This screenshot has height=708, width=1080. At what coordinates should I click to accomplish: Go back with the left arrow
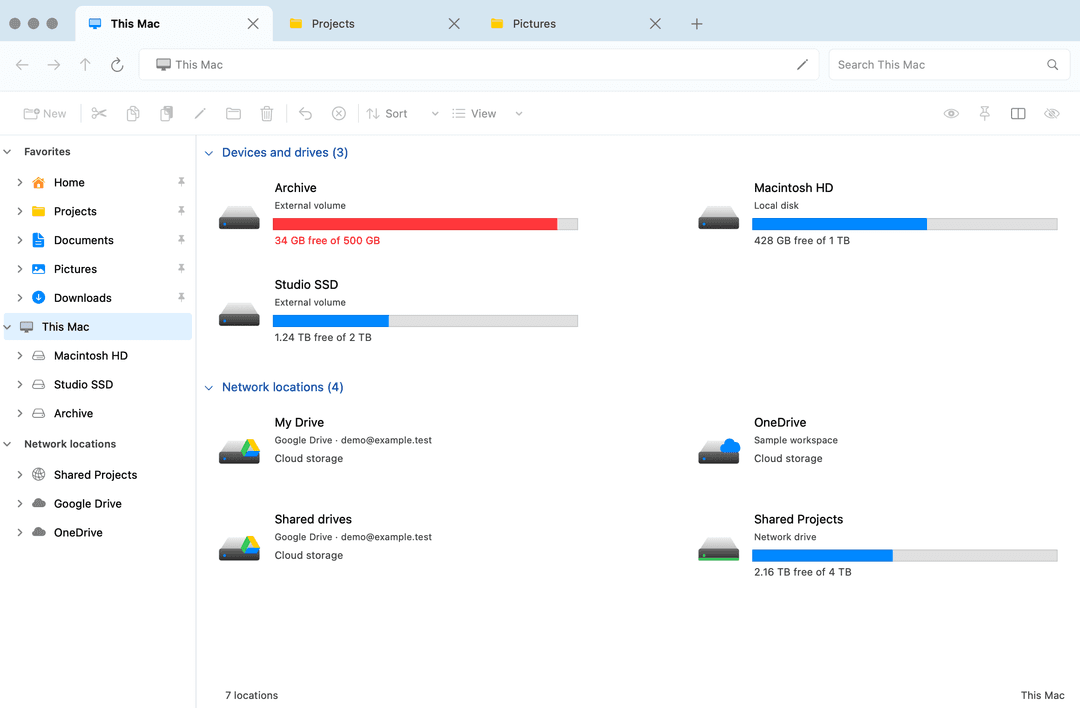tap(22, 65)
